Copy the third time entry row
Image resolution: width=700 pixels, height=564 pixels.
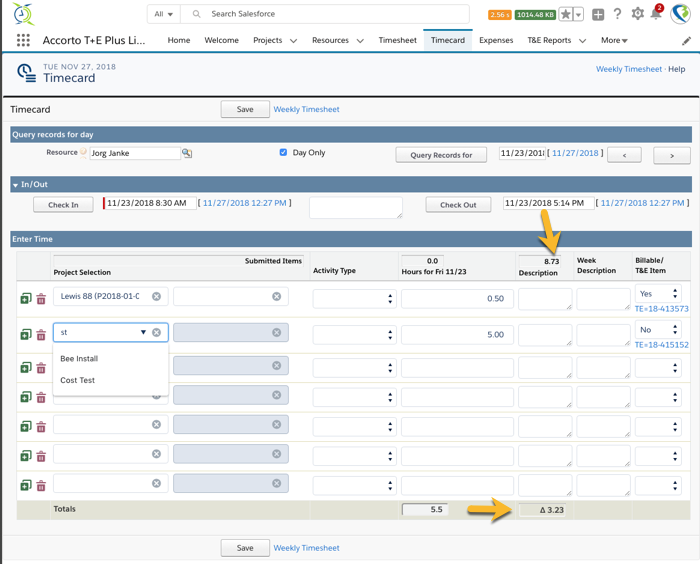(26, 368)
